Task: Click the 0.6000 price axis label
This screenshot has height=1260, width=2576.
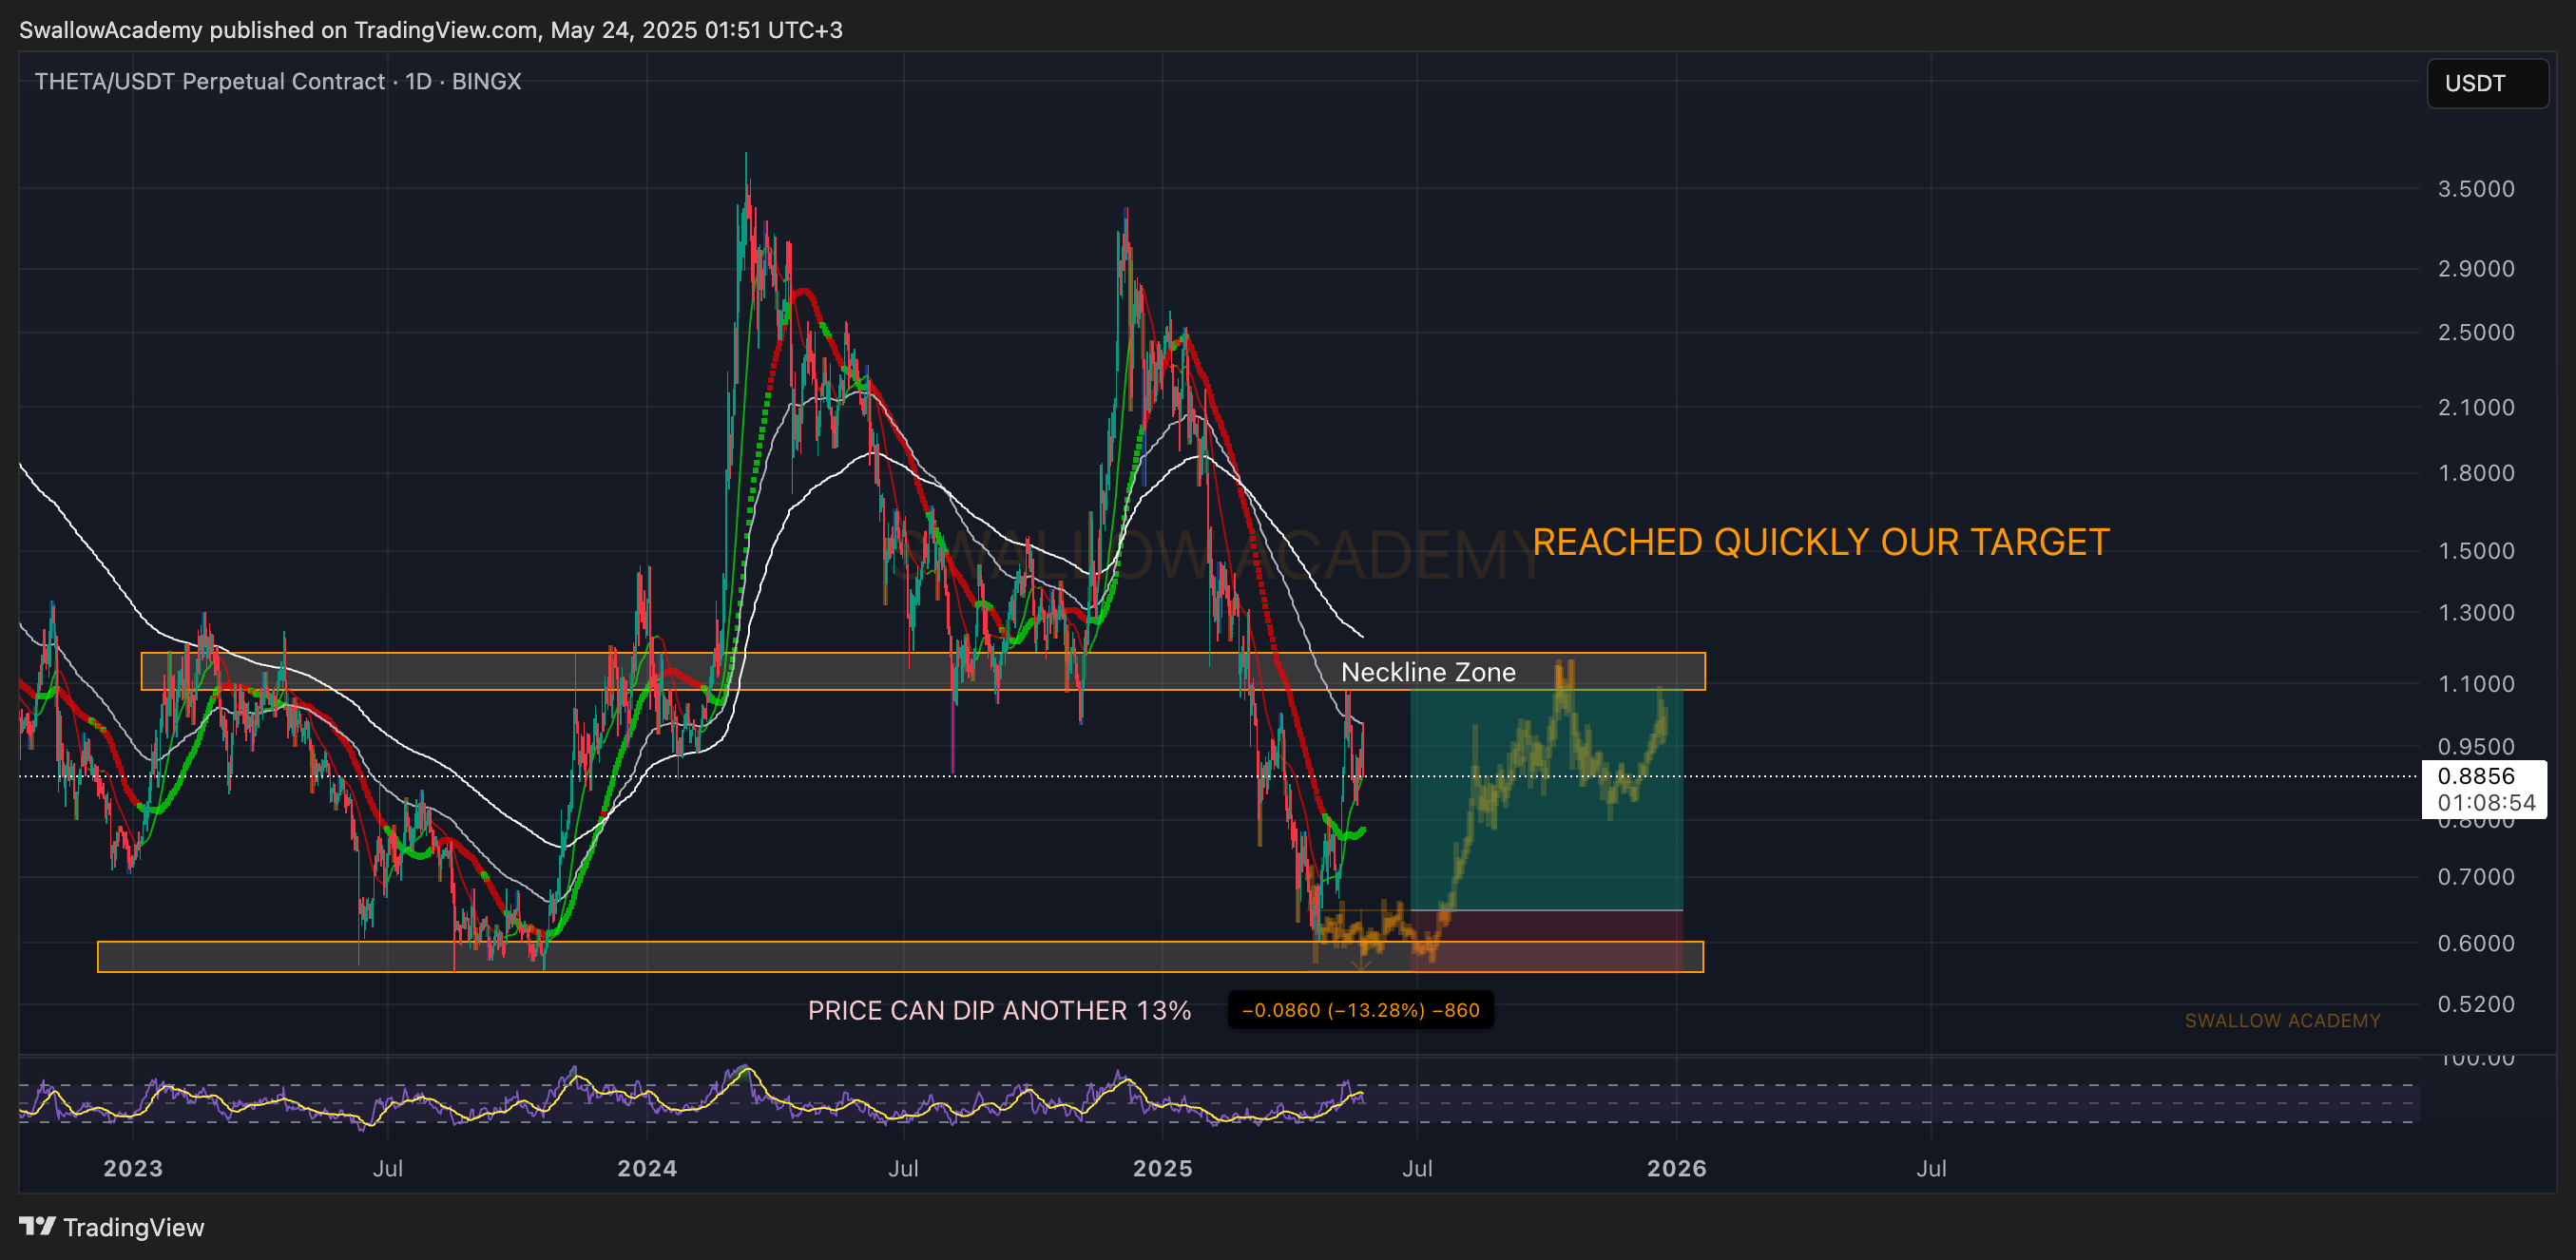Action: [x=2475, y=943]
